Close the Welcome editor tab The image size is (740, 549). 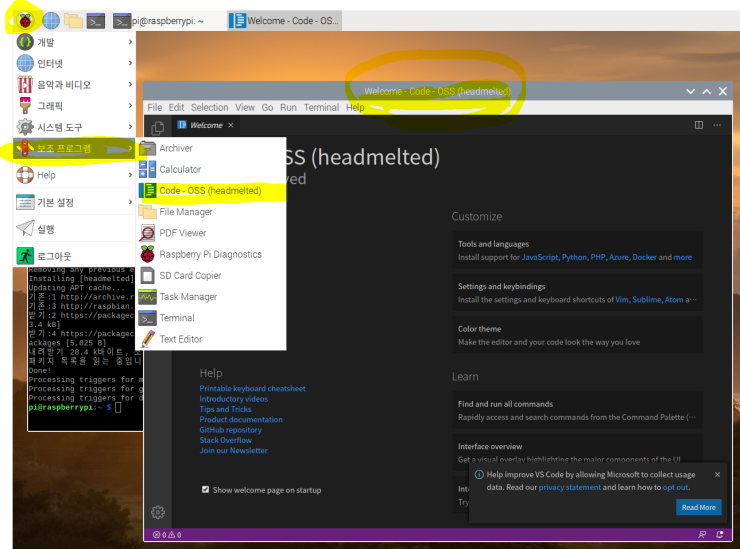pos(231,125)
